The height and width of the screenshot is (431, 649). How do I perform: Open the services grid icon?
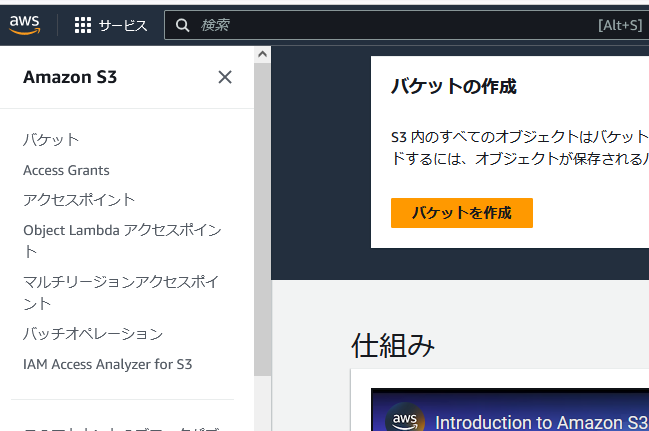click(83, 25)
